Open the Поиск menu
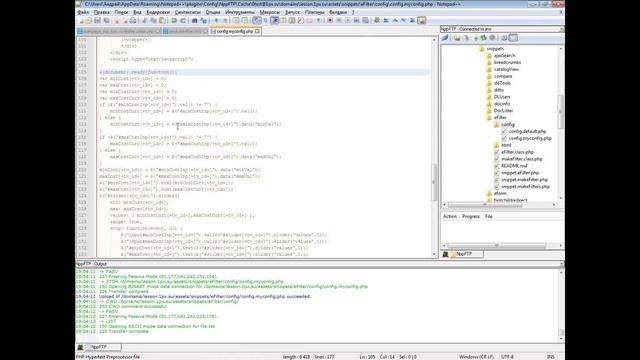The height and width of the screenshot is (360, 640). pos(121,12)
